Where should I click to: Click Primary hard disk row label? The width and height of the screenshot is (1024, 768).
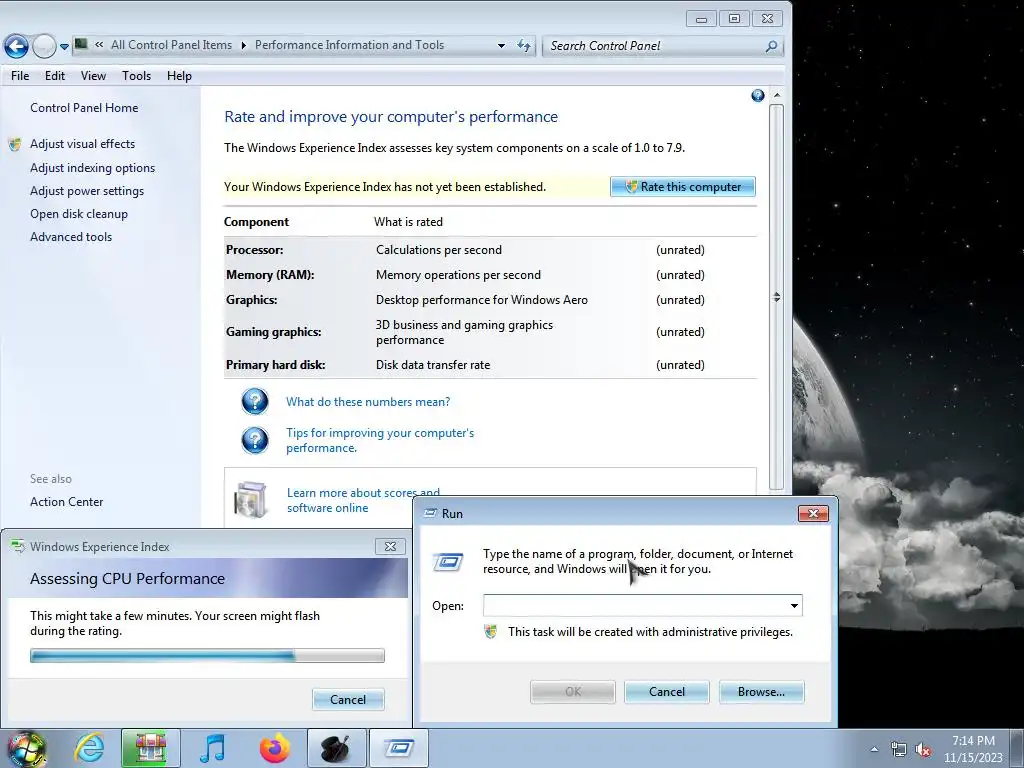tap(276, 365)
